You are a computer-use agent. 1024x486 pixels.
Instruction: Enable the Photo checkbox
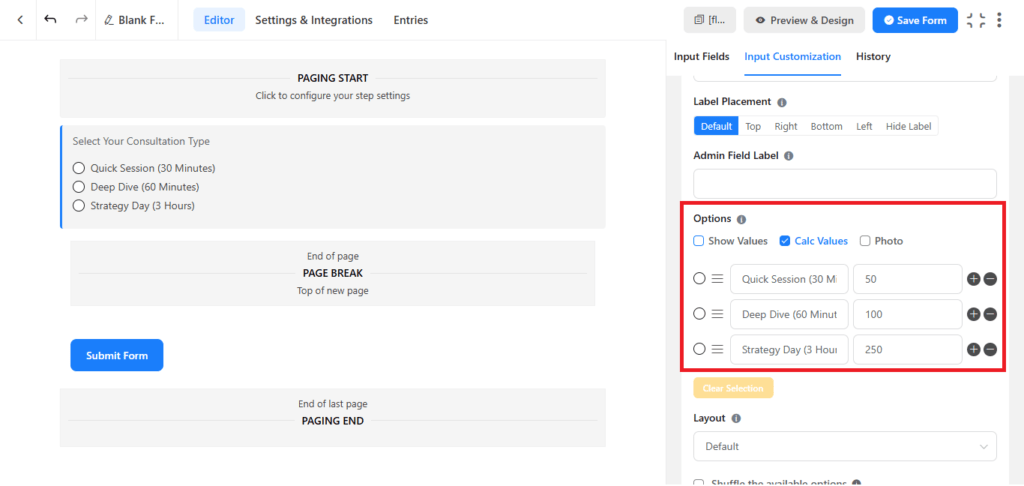pos(865,241)
